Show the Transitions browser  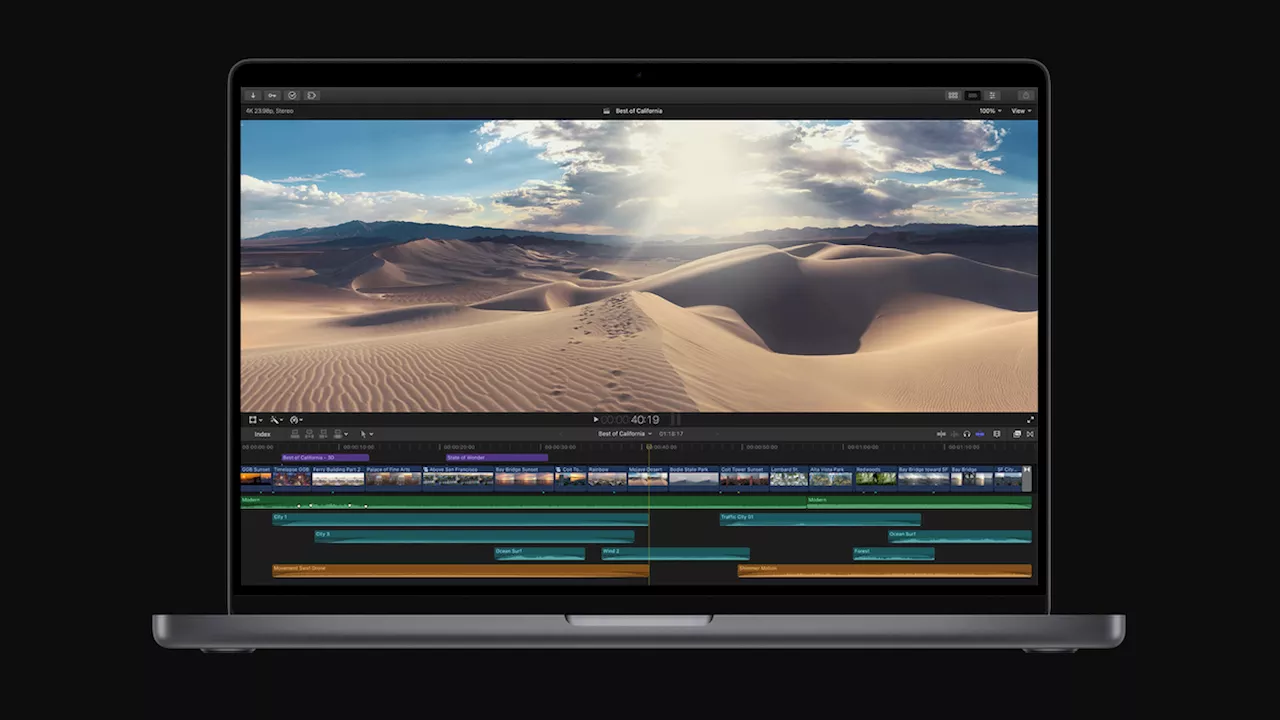tap(1030, 434)
